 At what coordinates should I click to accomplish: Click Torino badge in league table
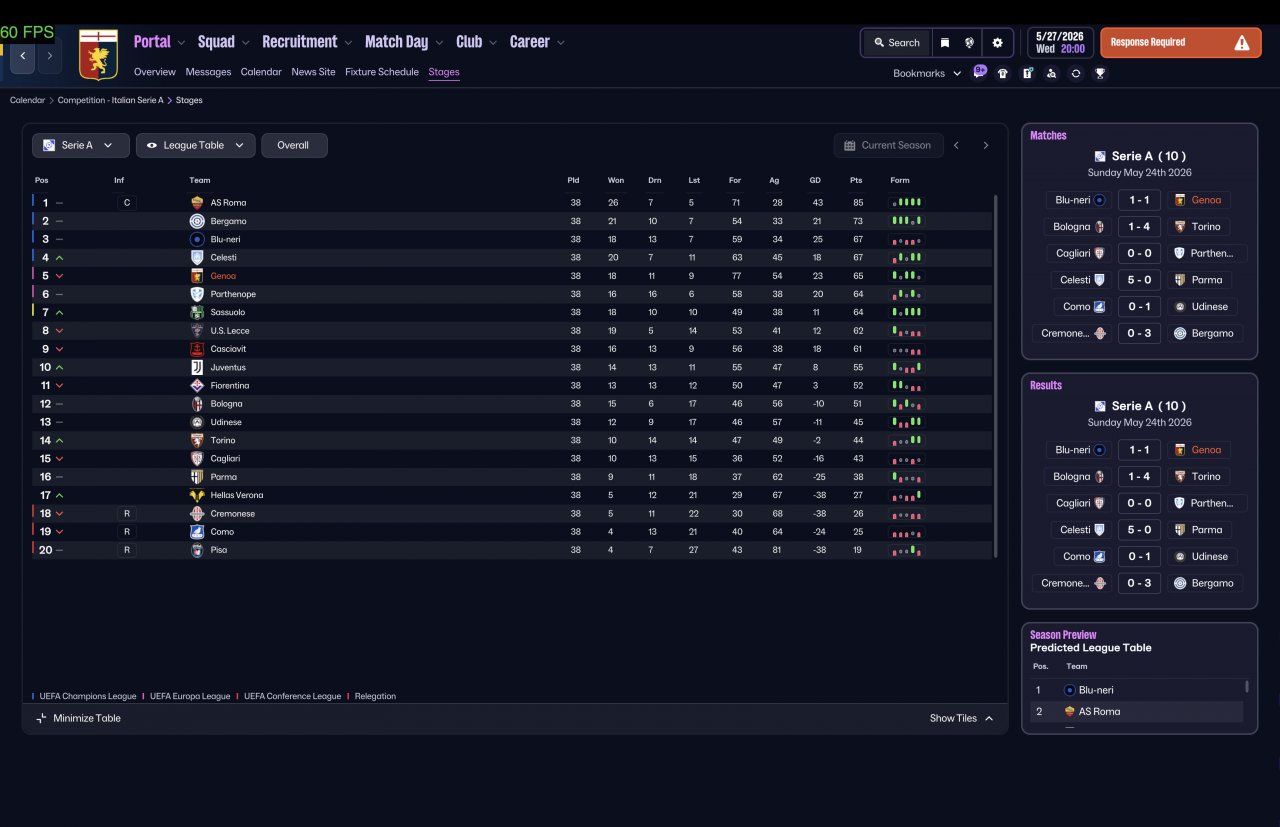197,440
